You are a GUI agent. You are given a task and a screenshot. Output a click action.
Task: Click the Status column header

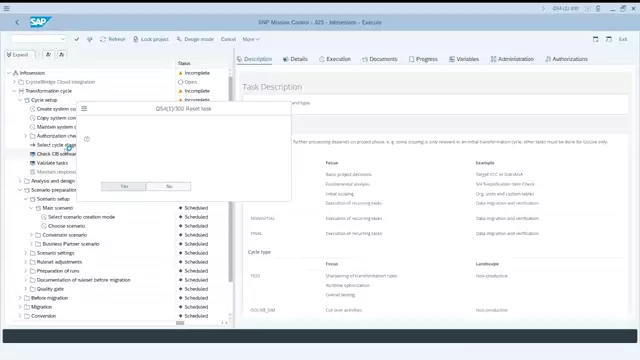click(x=184, y=63)
